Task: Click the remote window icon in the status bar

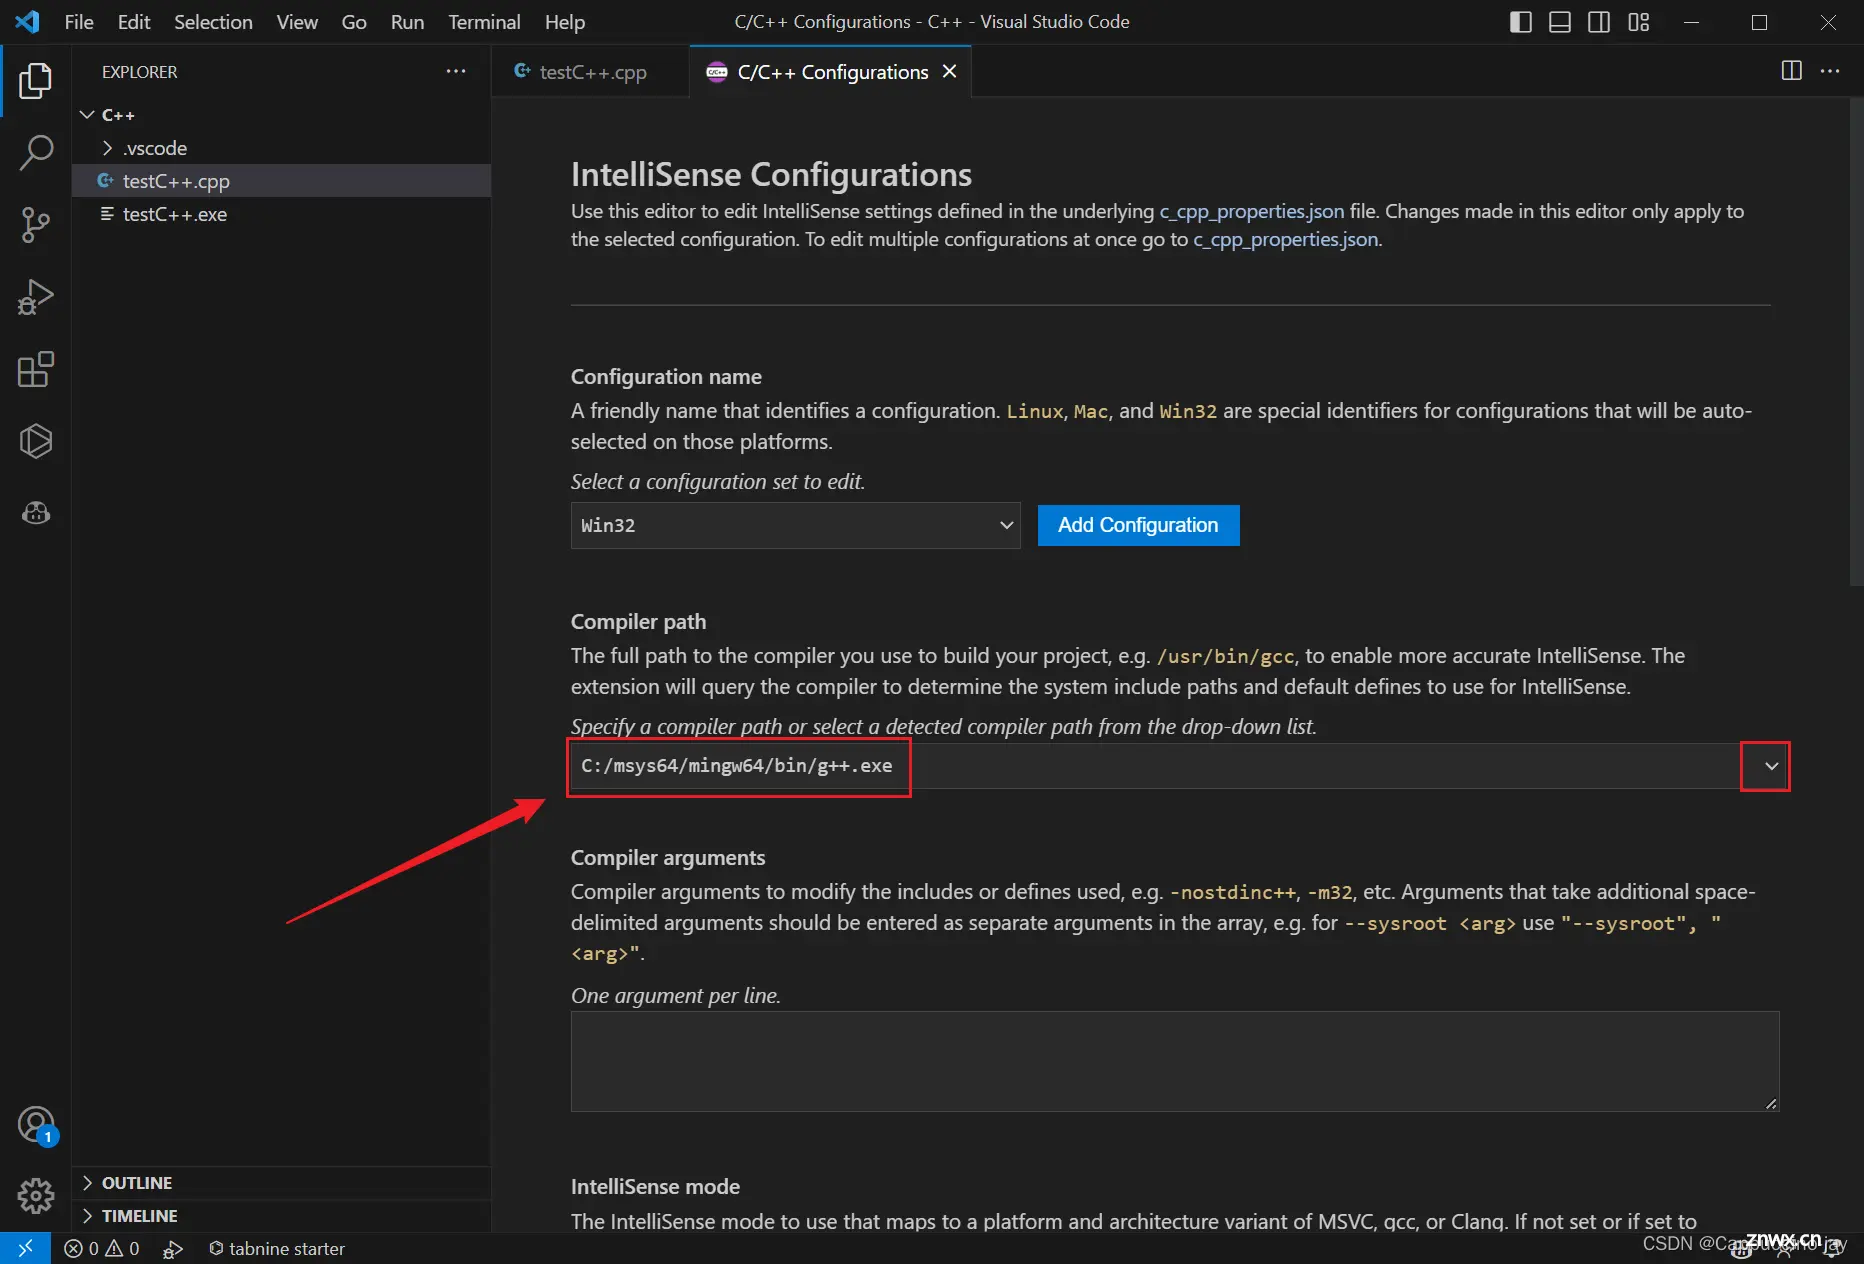Action: click(25, 1248)
